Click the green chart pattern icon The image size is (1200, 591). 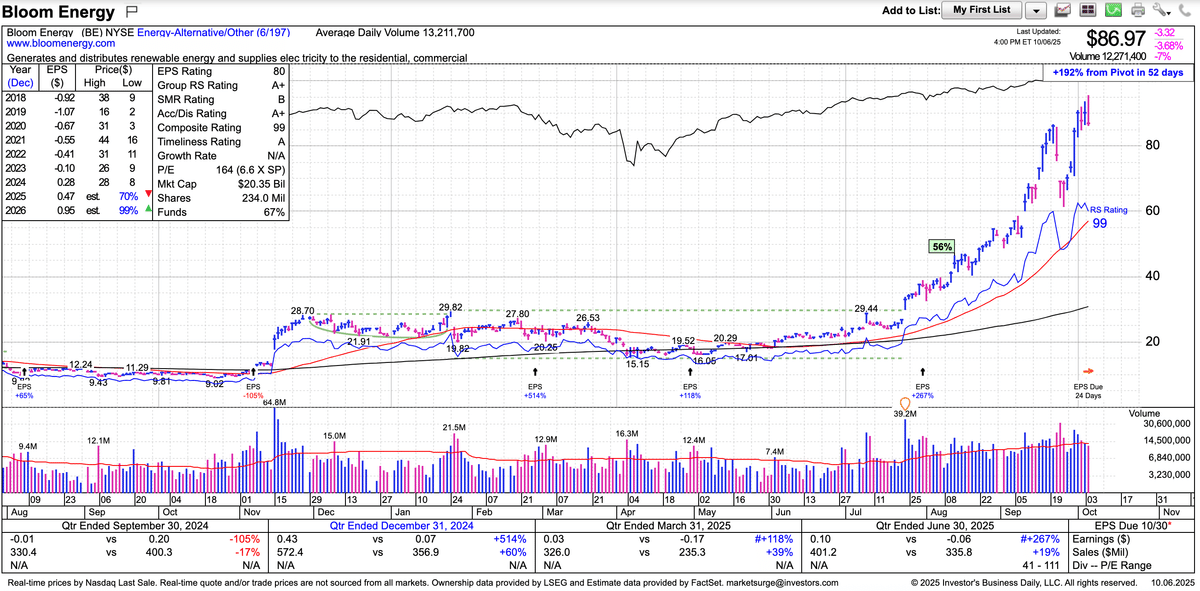point(1112,11)
